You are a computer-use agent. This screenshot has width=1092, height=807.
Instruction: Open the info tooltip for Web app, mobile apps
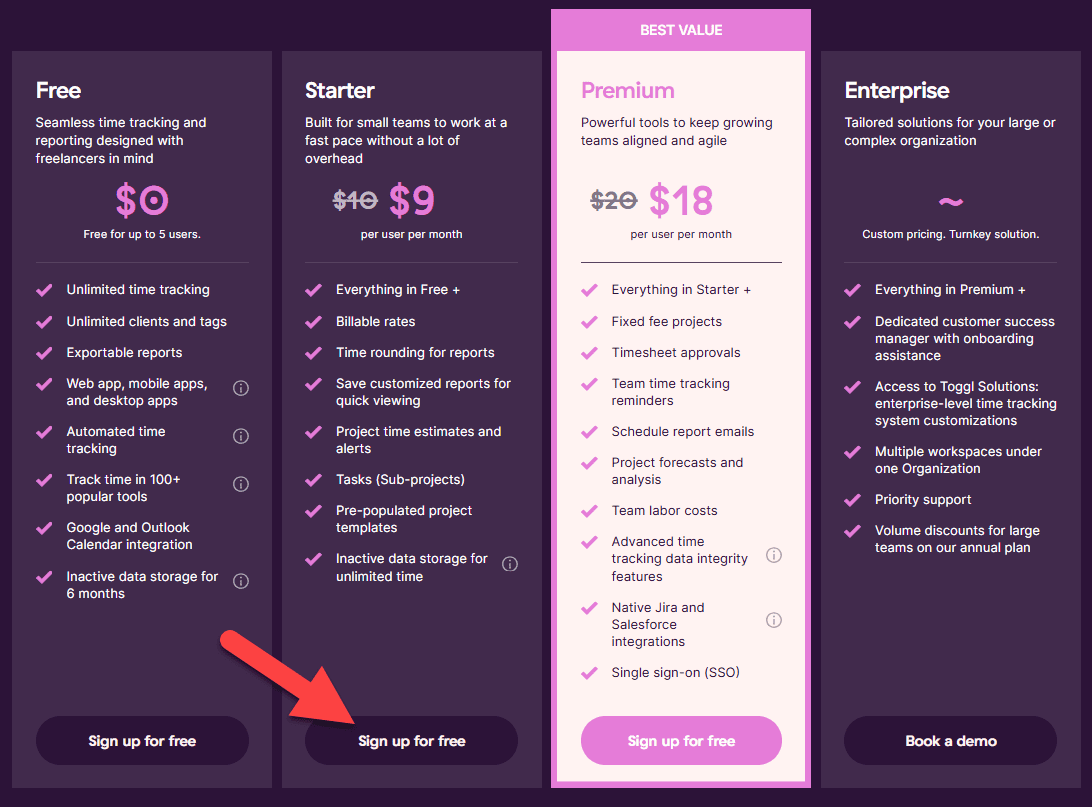pos(240,387)
